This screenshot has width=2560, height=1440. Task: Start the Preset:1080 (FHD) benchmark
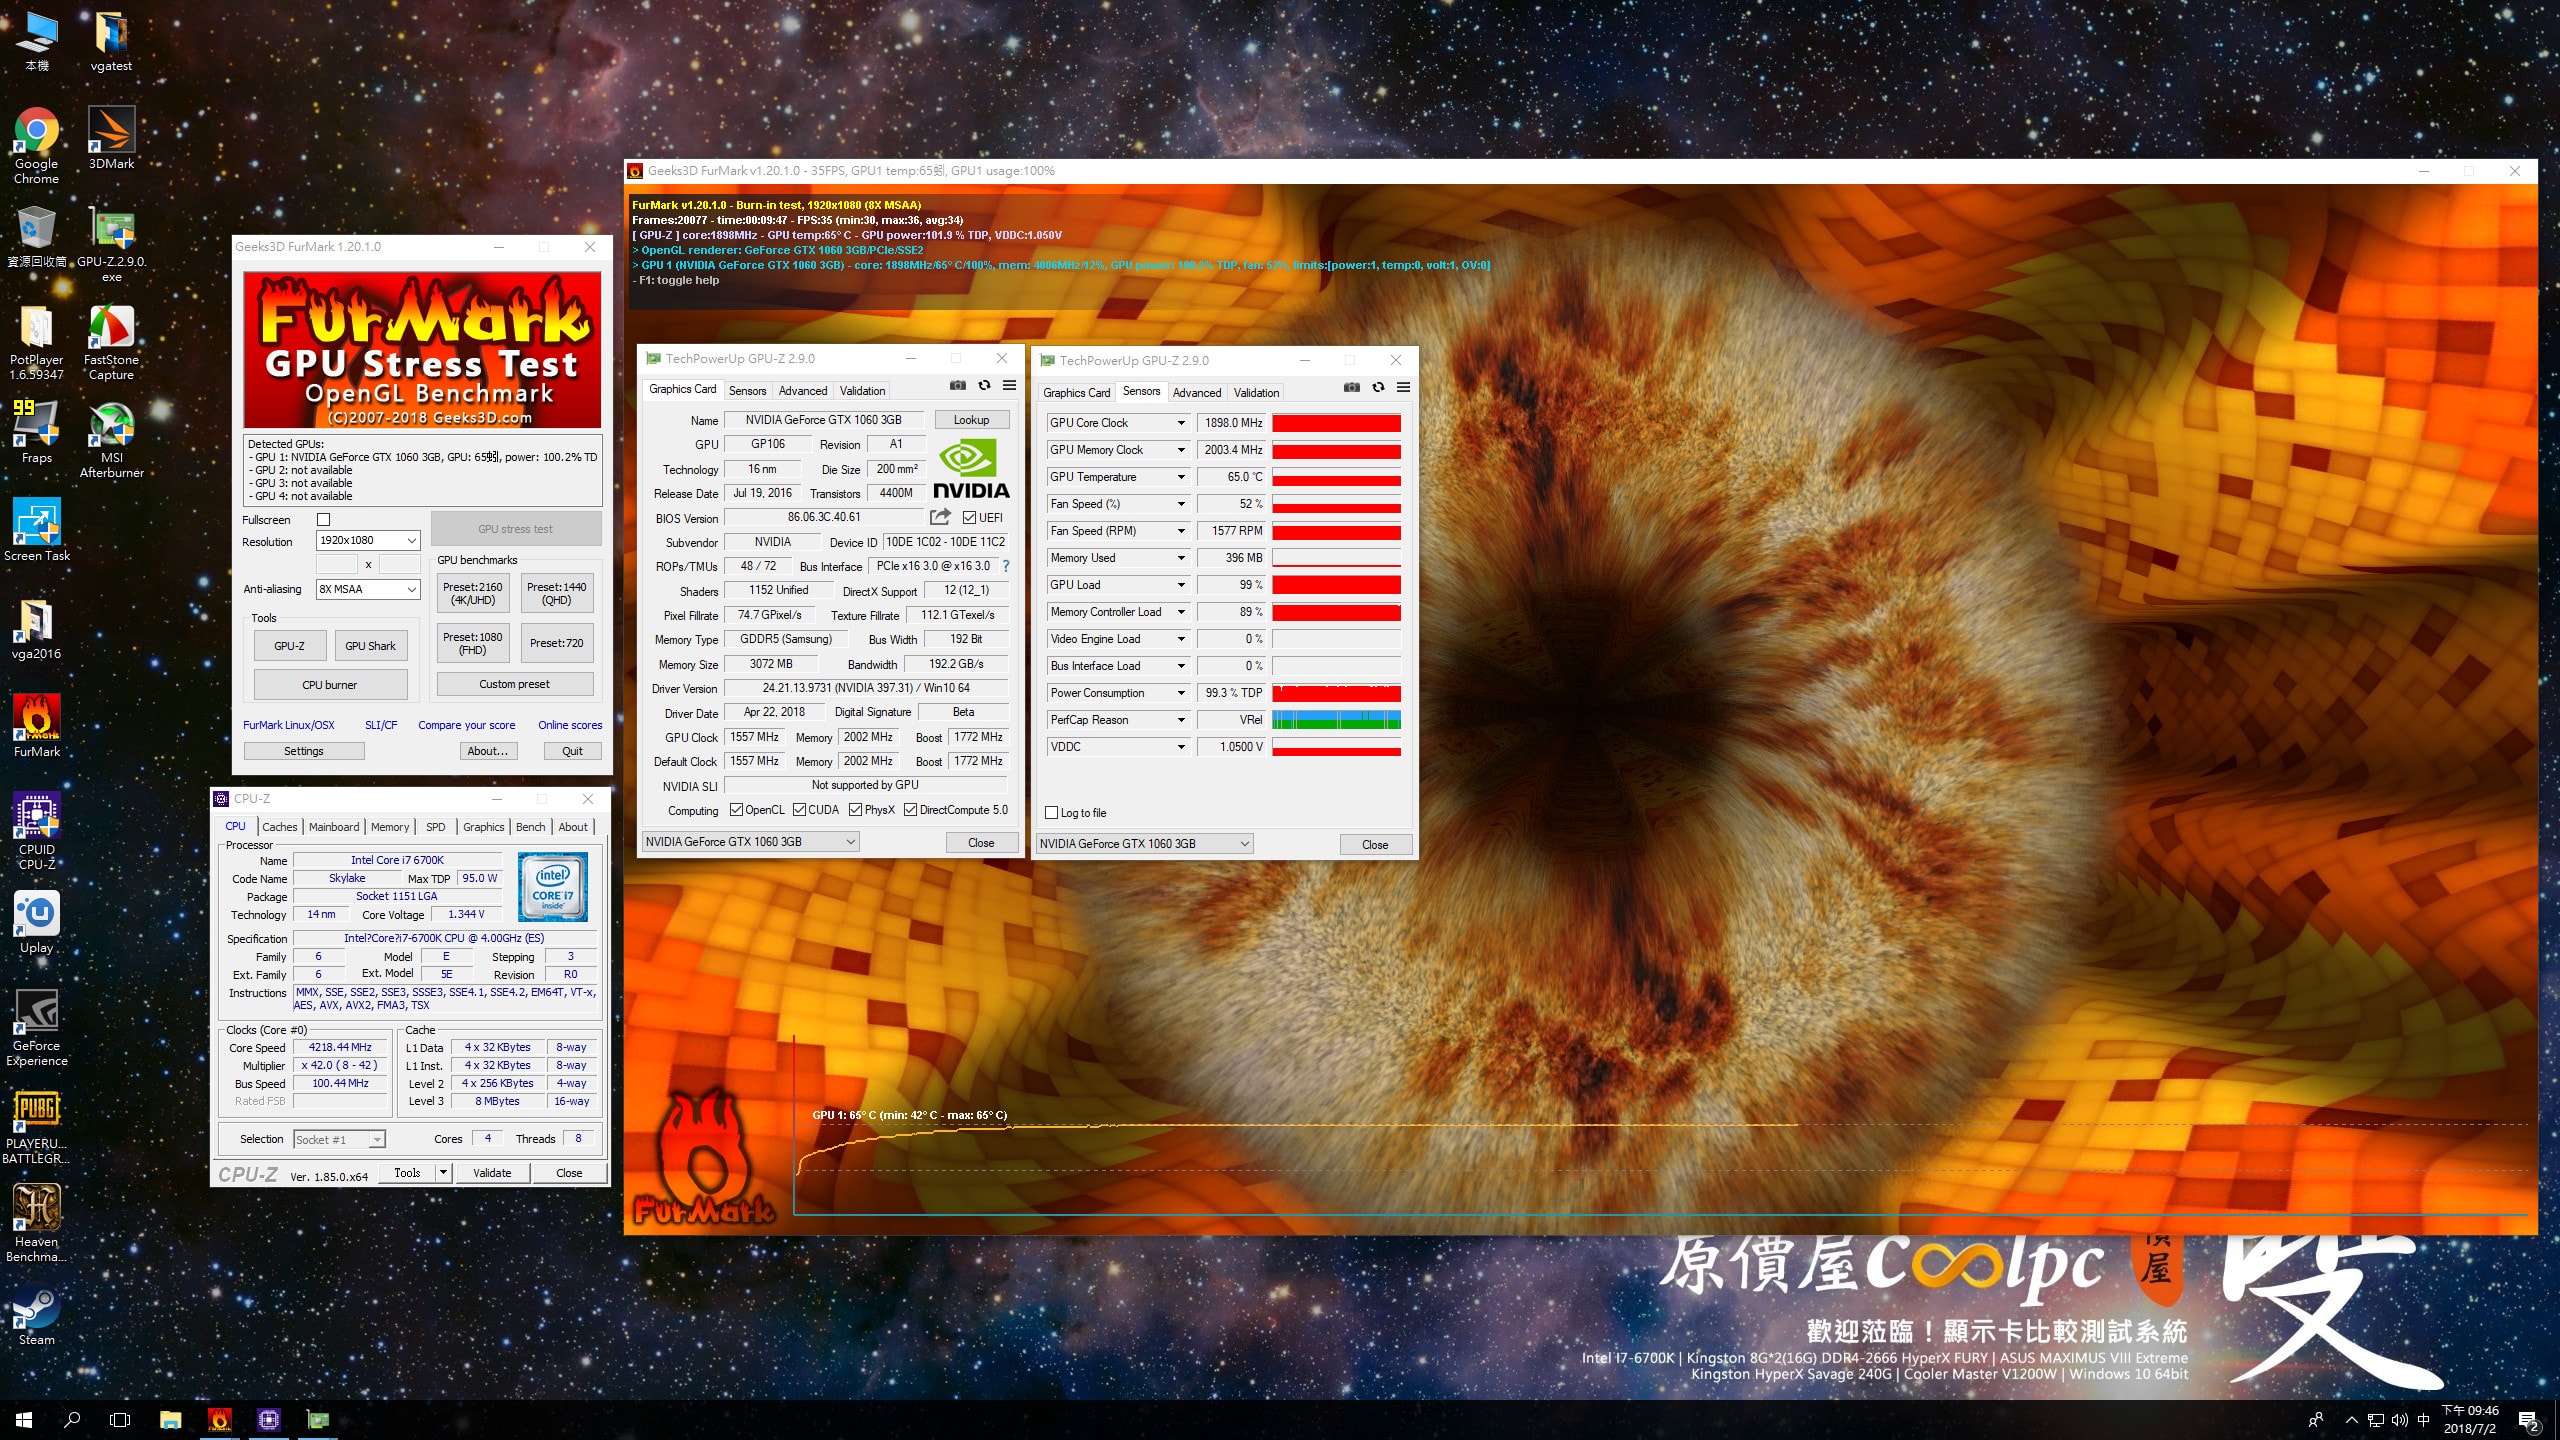[x=473, y=643]
